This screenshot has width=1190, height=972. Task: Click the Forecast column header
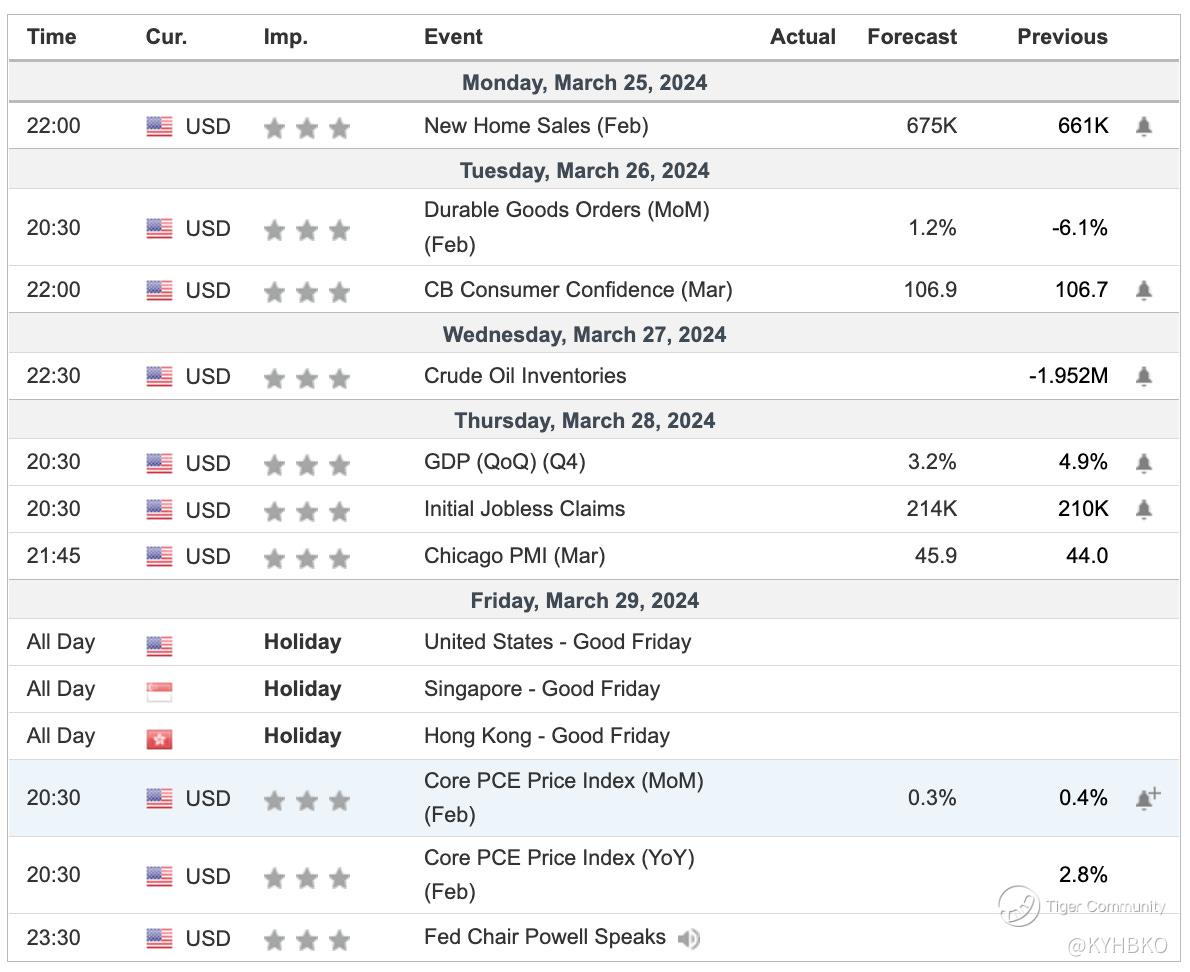point(912,37)
